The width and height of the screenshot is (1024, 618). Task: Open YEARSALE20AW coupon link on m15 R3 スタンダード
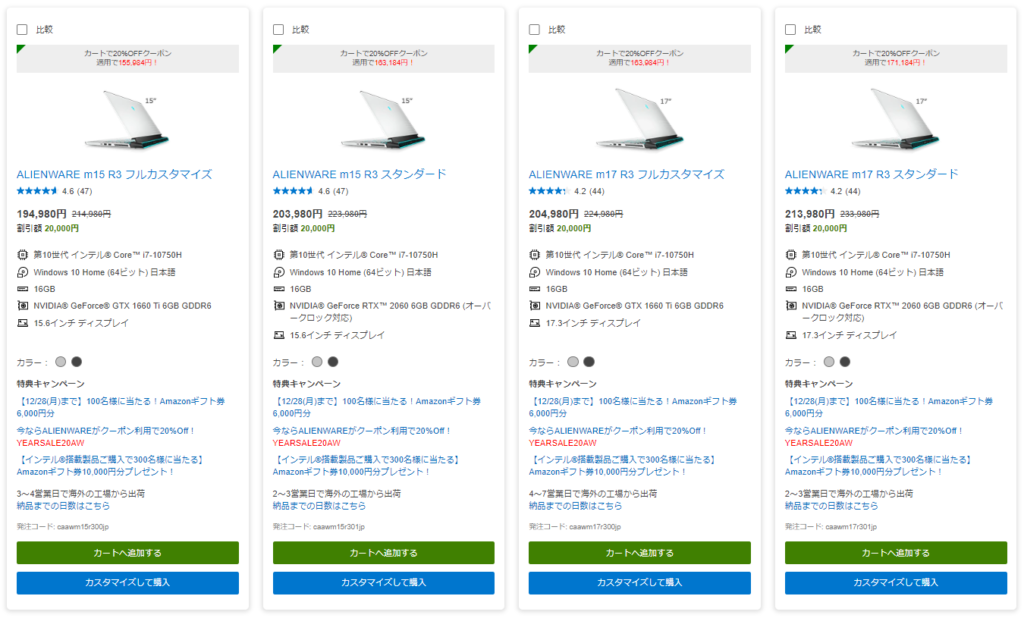306,443
